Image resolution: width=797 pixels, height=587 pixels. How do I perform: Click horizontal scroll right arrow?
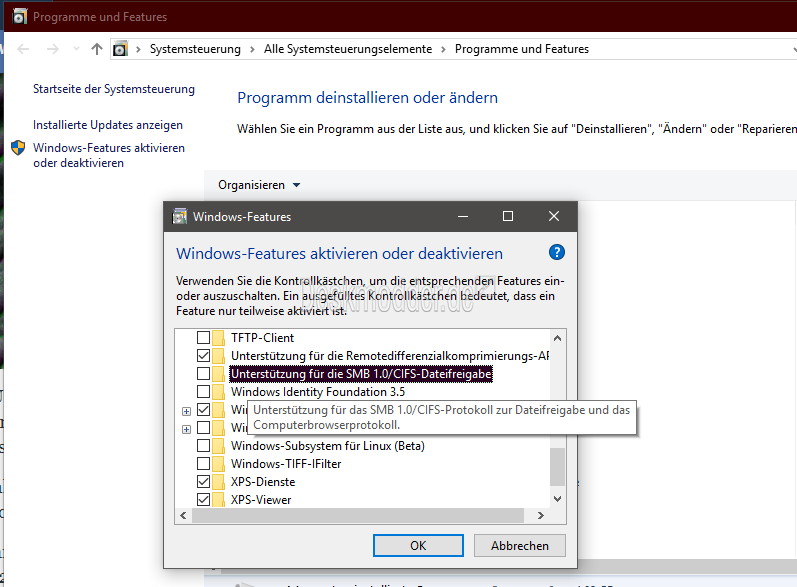coord(541,515)
